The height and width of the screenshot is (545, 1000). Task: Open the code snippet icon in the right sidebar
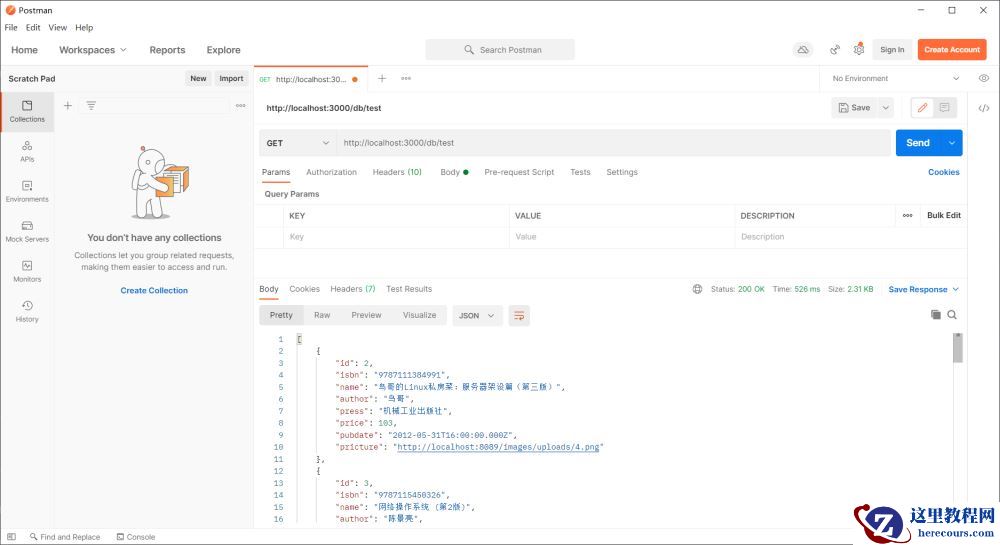click(x=984, y=108)
